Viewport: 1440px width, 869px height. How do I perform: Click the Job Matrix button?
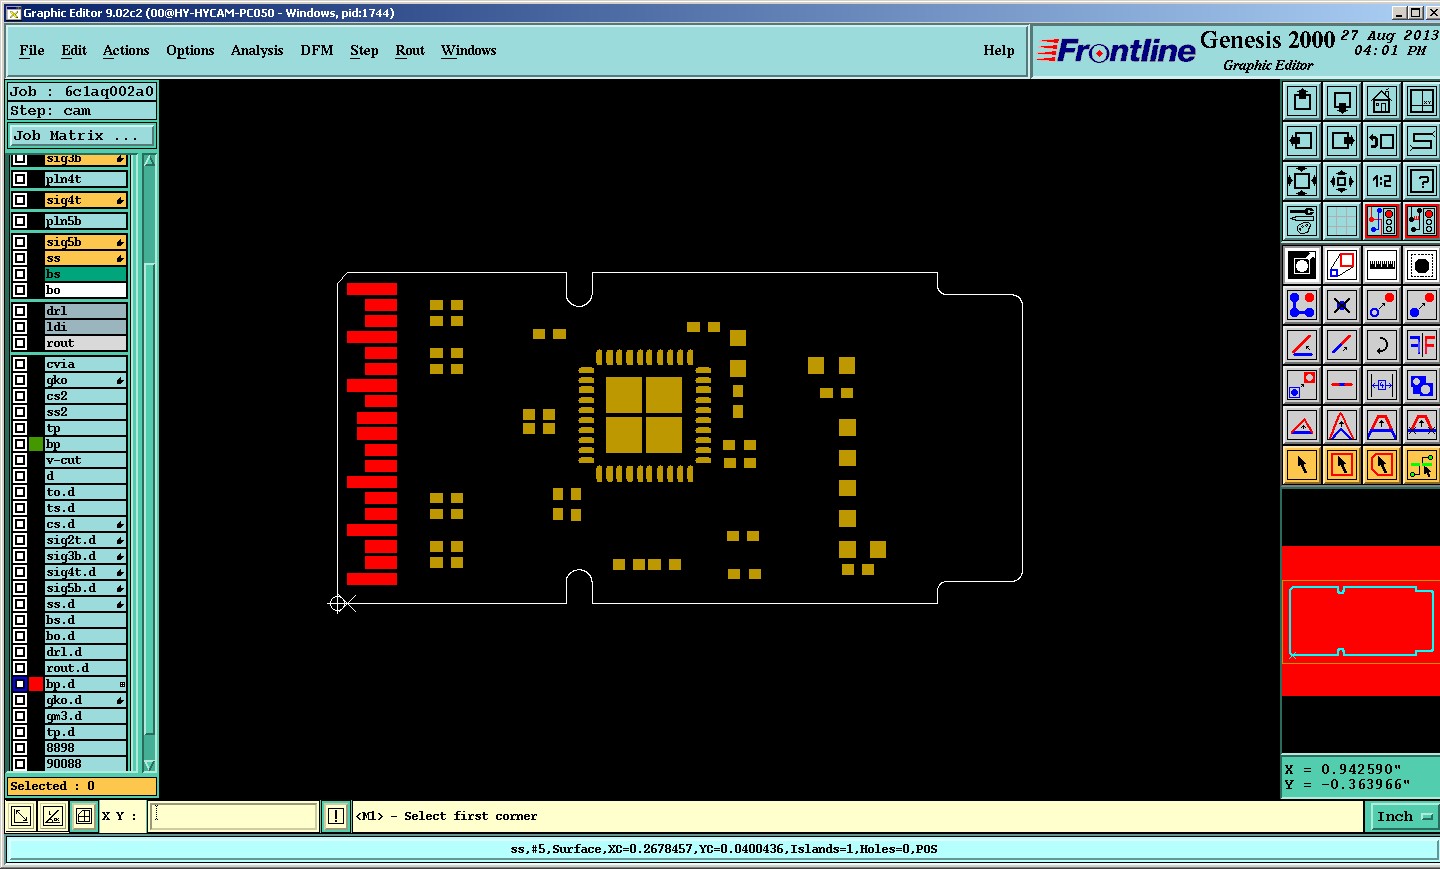[x=83, y=135]
